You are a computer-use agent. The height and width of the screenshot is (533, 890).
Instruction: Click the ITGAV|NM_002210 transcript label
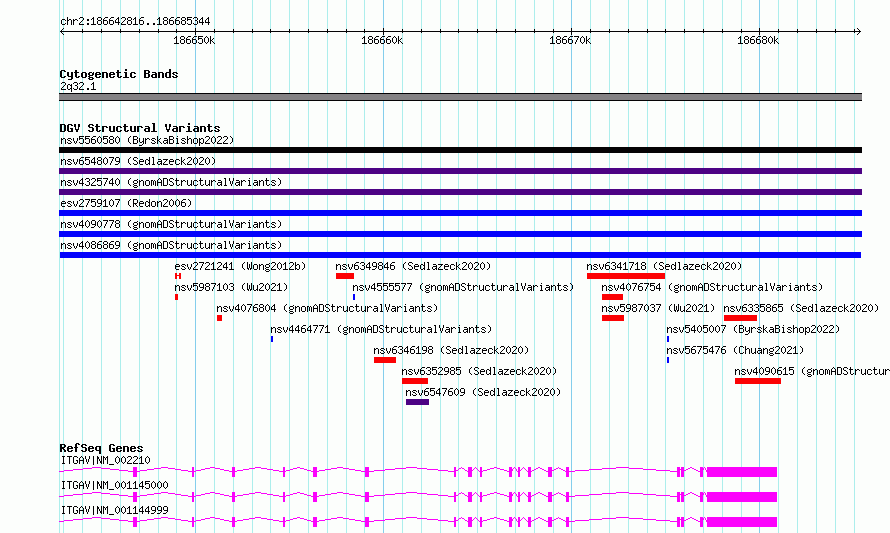point(106,460)
